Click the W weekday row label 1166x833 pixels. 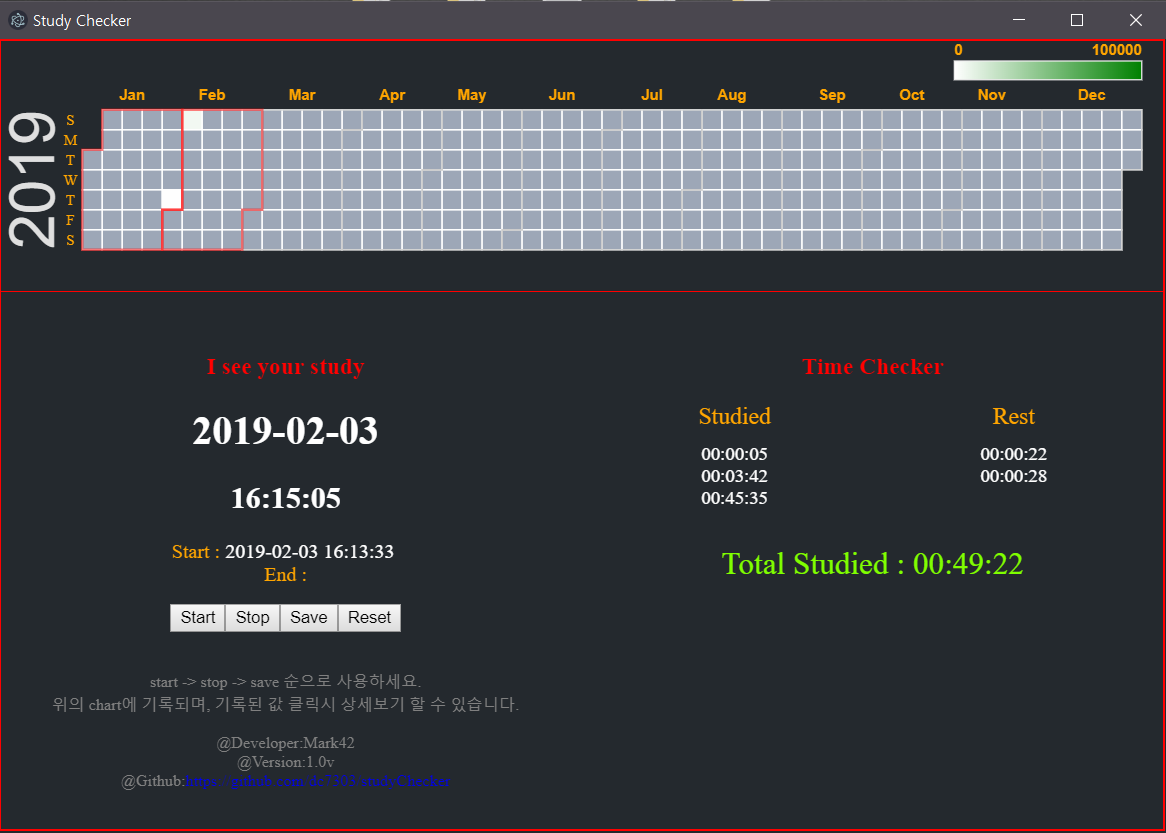click(x=70, y=180)
